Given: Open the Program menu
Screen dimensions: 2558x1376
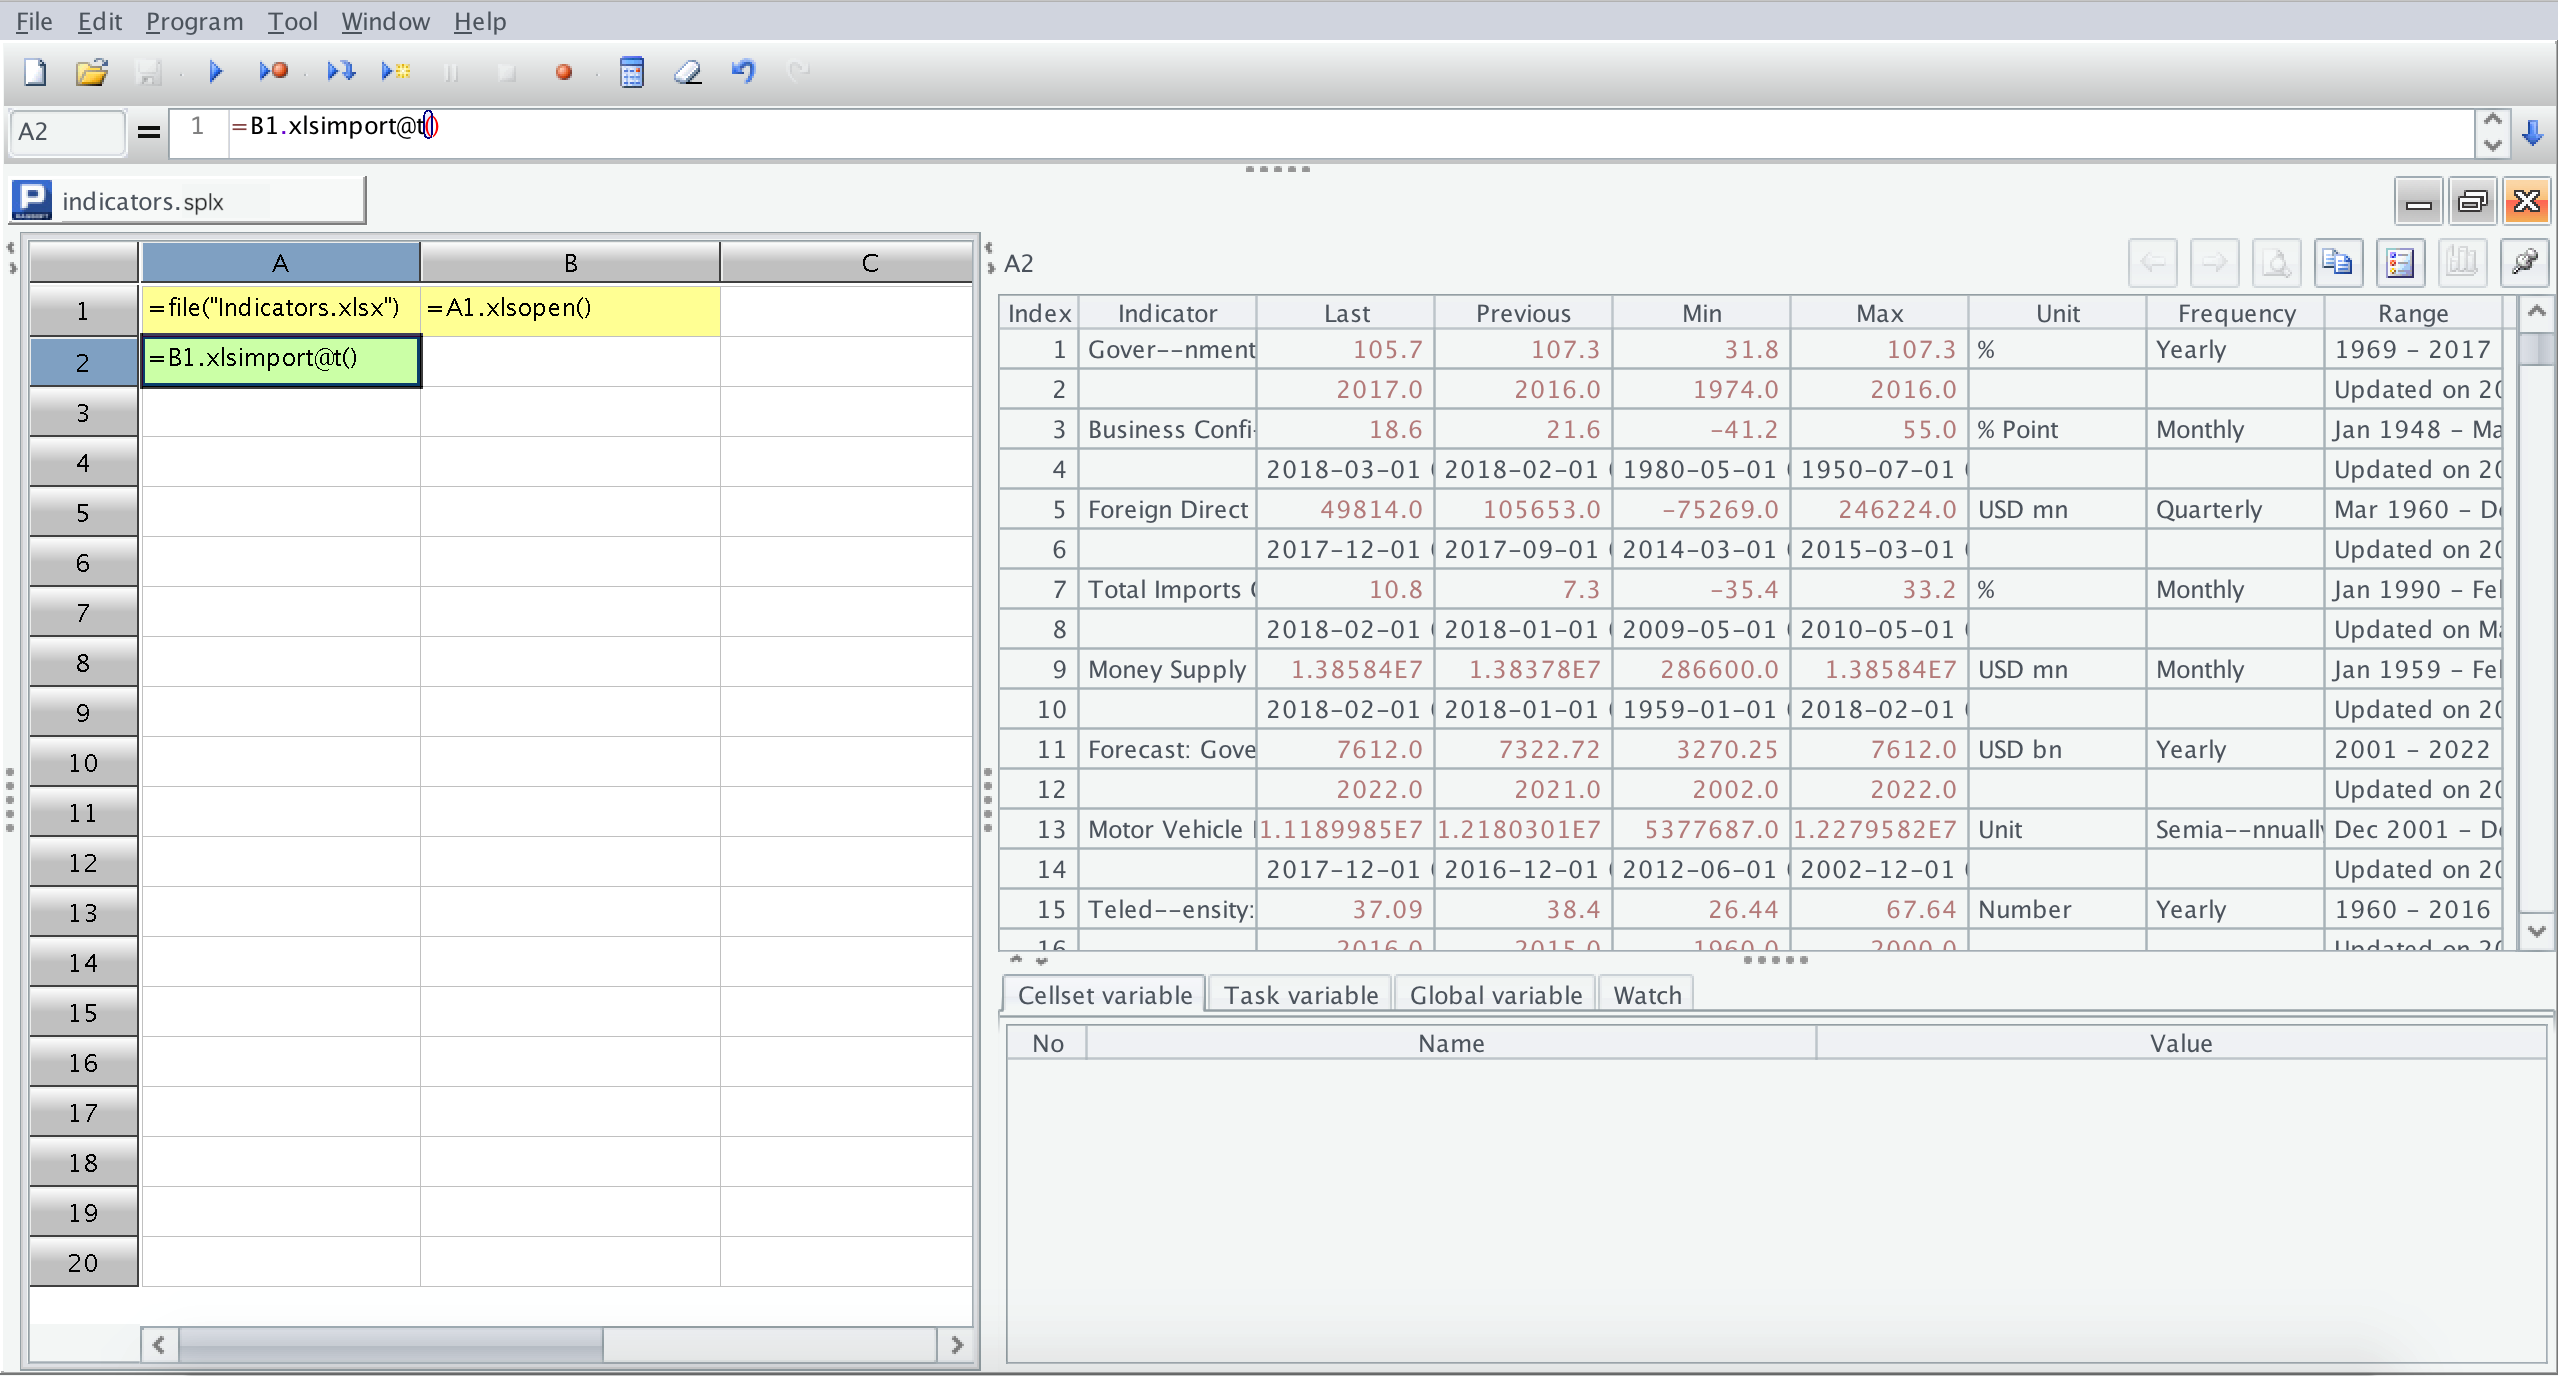Looking at the screenshot, I should (194, 21).
